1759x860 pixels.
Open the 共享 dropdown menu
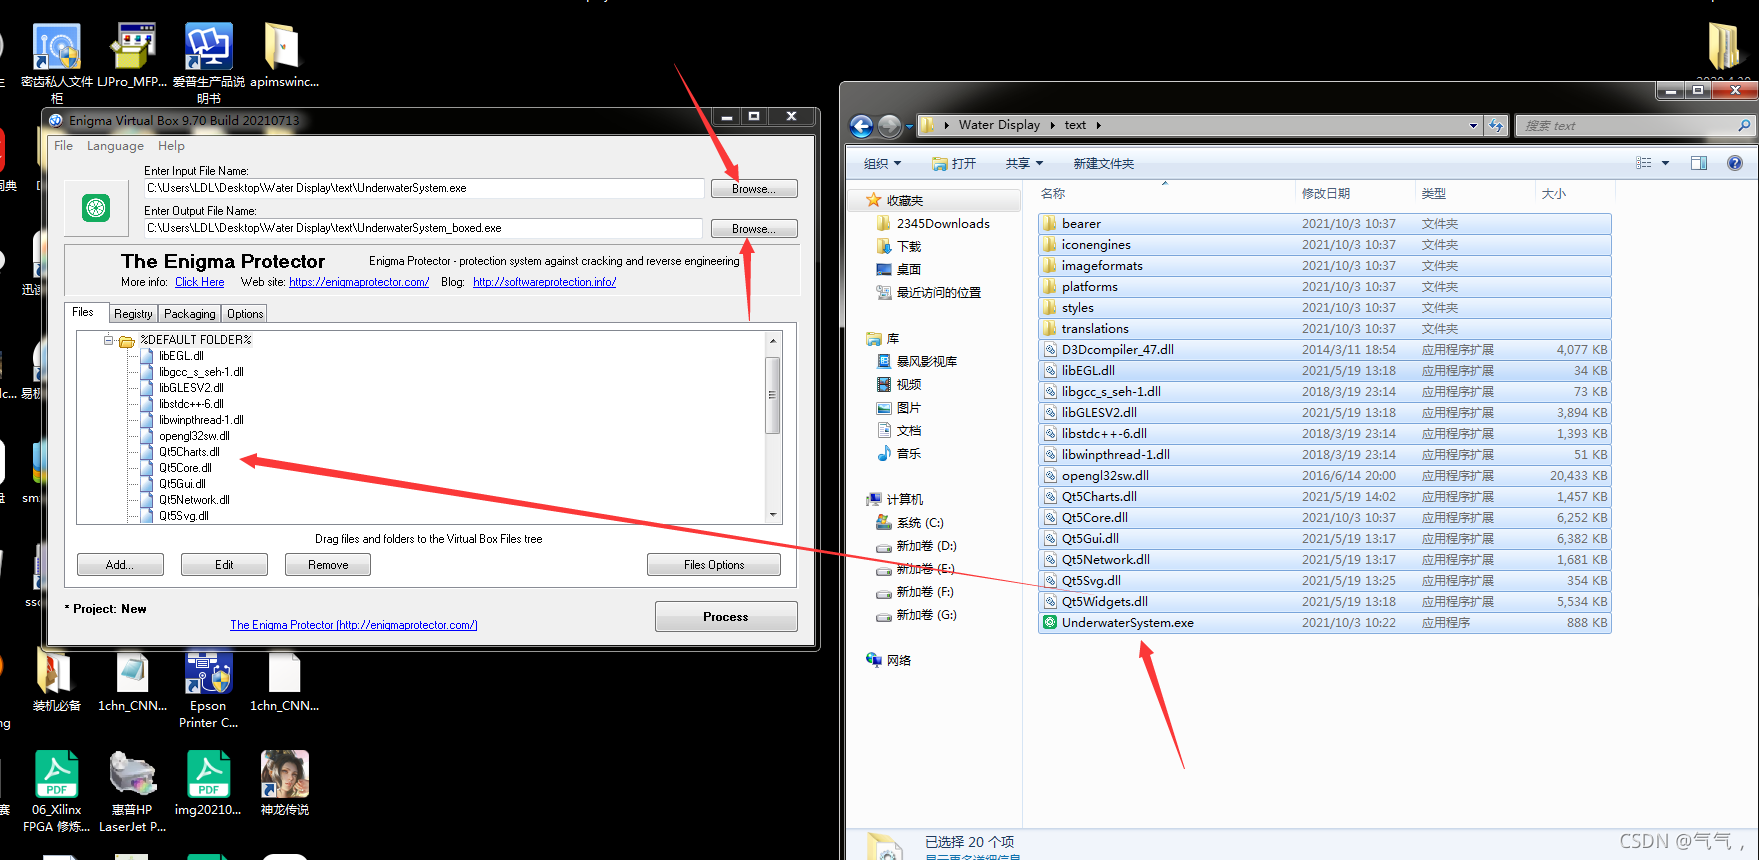pyautogui.click(x=1024, y=164)
